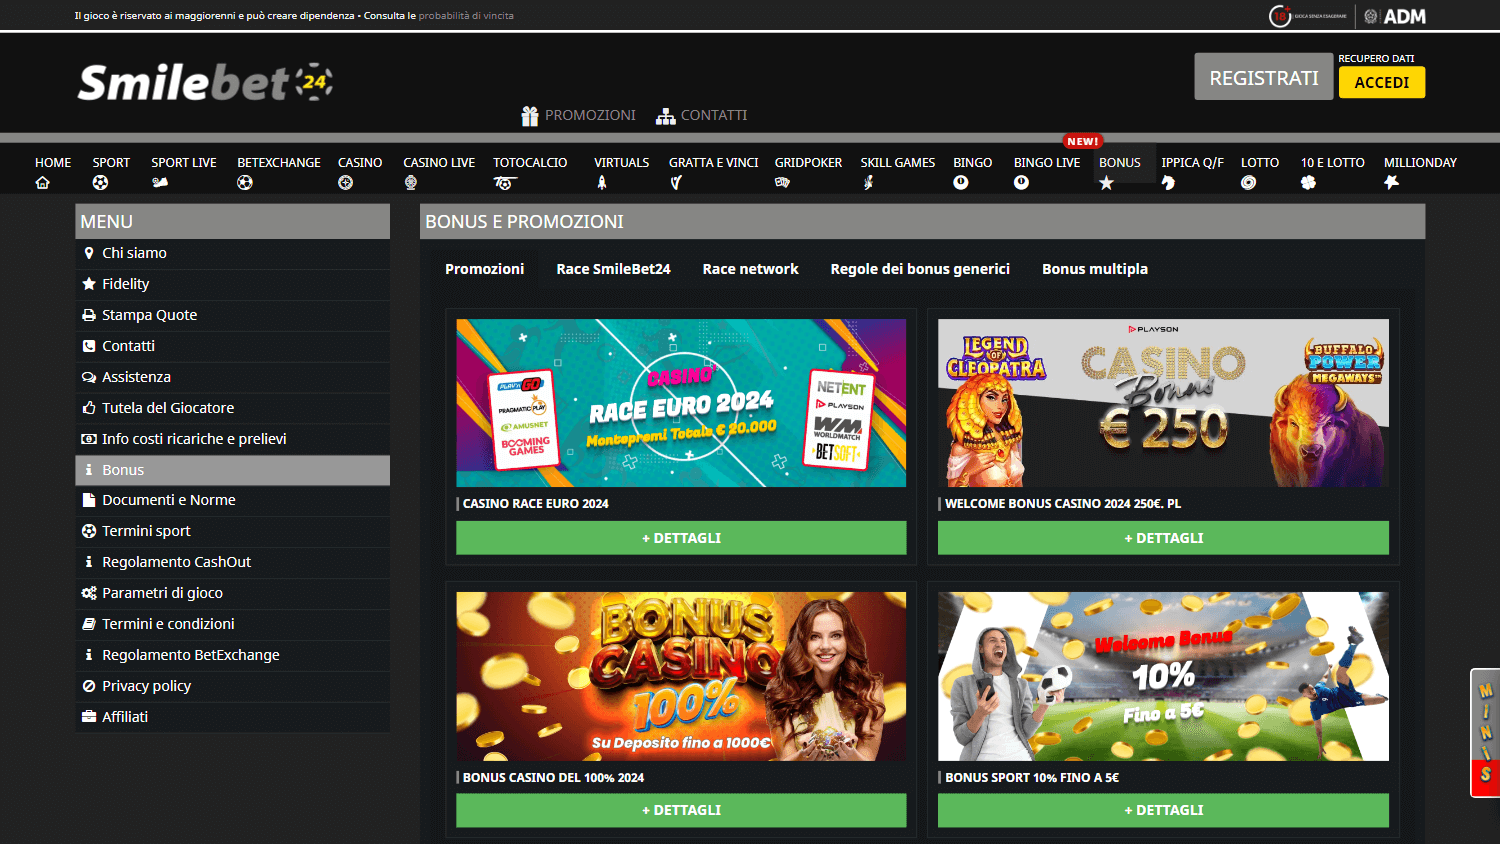
Task: Open Contatti sitemap icon link
Action: coord(701,115)
